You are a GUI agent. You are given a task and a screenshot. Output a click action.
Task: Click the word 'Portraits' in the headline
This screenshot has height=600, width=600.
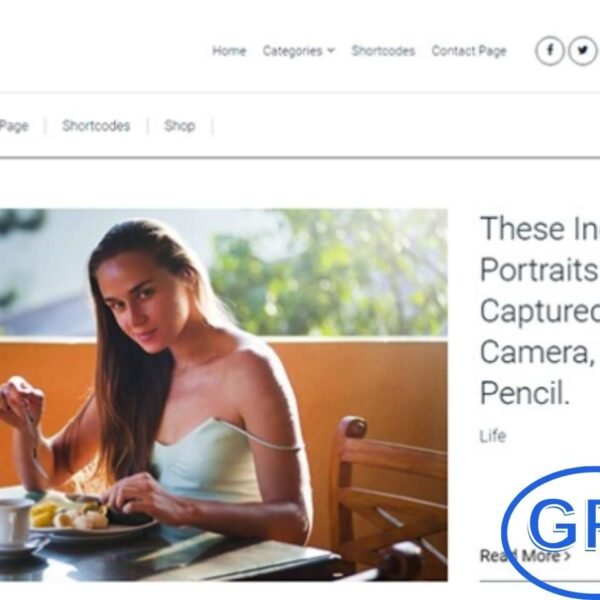pyautogui.click(x=538, y=270)
